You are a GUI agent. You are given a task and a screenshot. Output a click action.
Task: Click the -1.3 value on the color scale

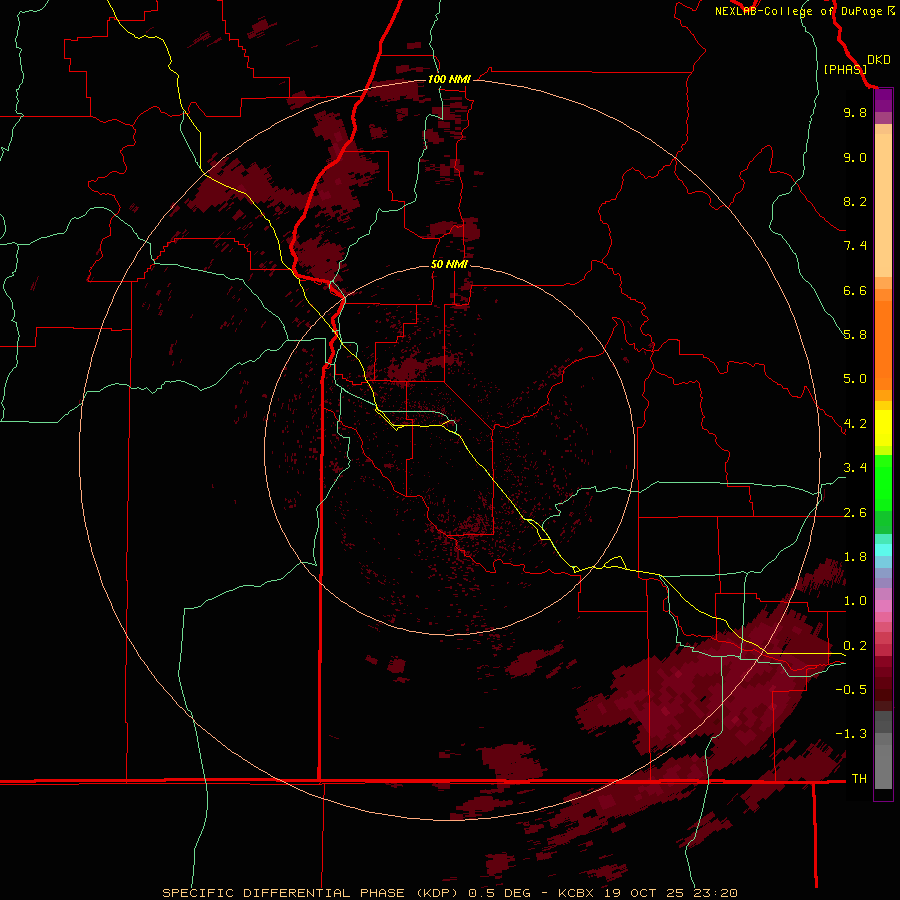pyautogui.click(x=851, y=734)
